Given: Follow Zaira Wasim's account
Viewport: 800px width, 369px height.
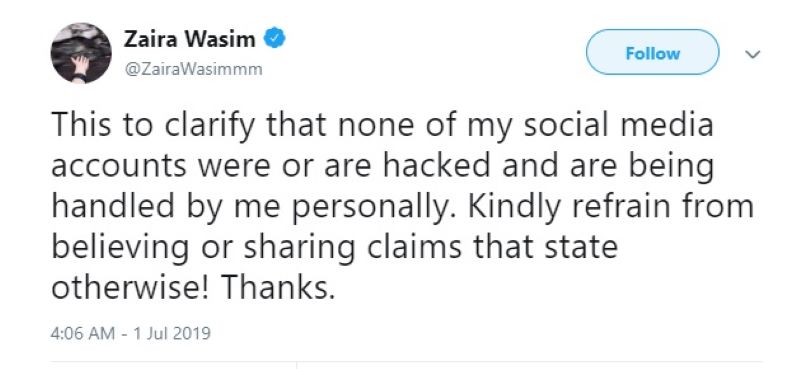Looking at the screenshot, I should click(653, 53).
